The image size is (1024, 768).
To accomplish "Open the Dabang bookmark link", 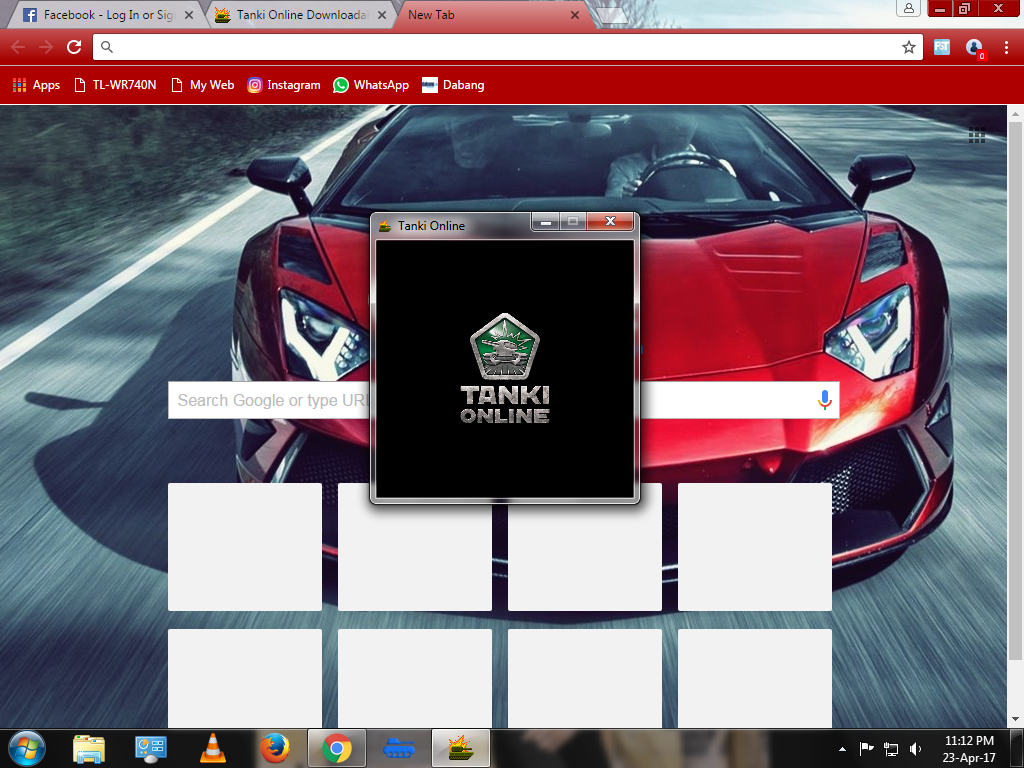I will tap(453, 85).
